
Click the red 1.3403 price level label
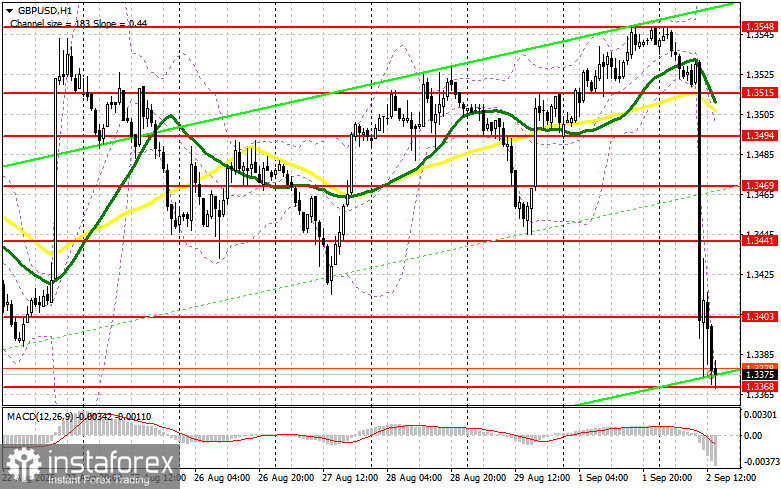(760, 316)
